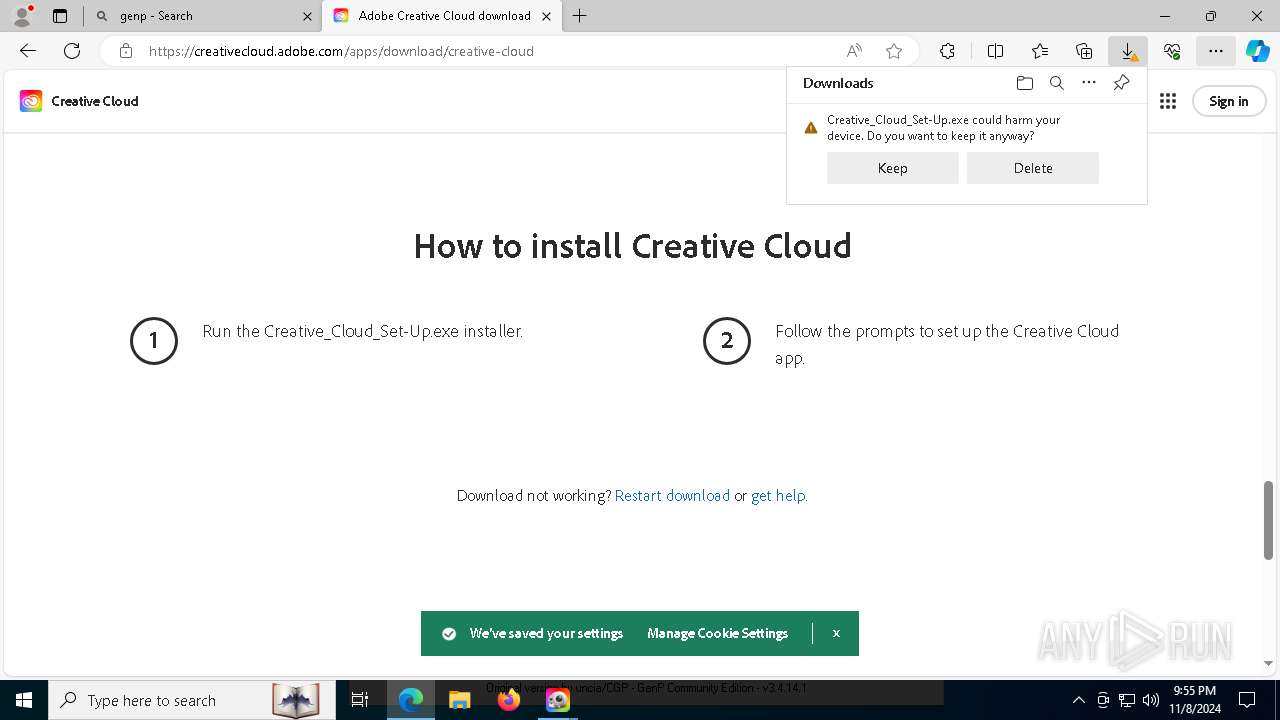Open the browser profile icon
This screenshot has height=720, width=1280.
[x=22, y=16]
